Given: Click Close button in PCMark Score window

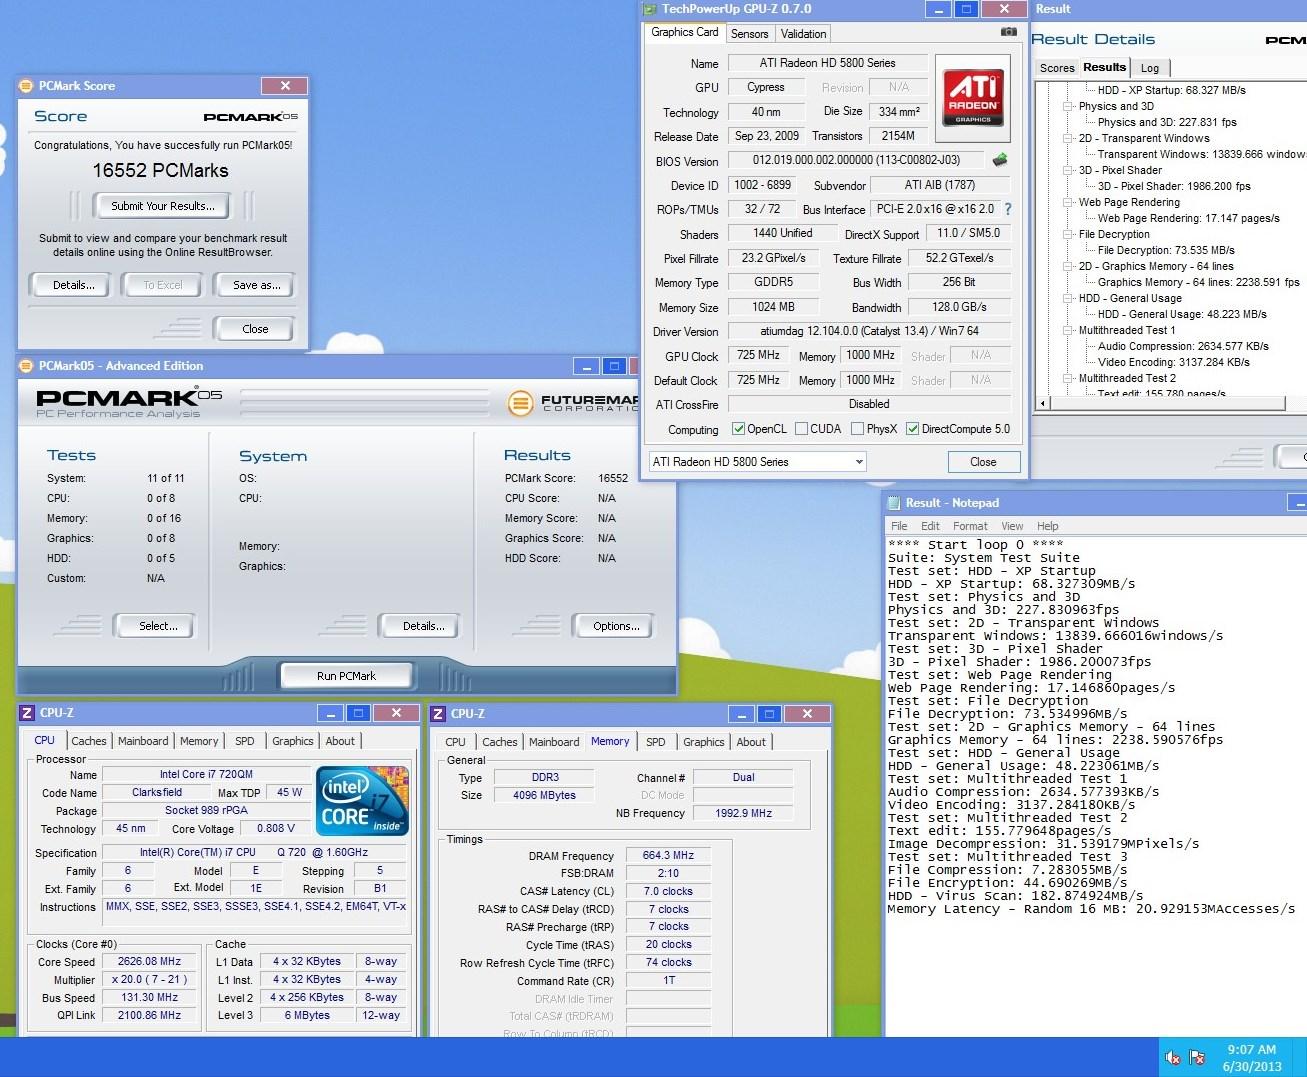Looking at the screenshot, I should click(255, 329).
